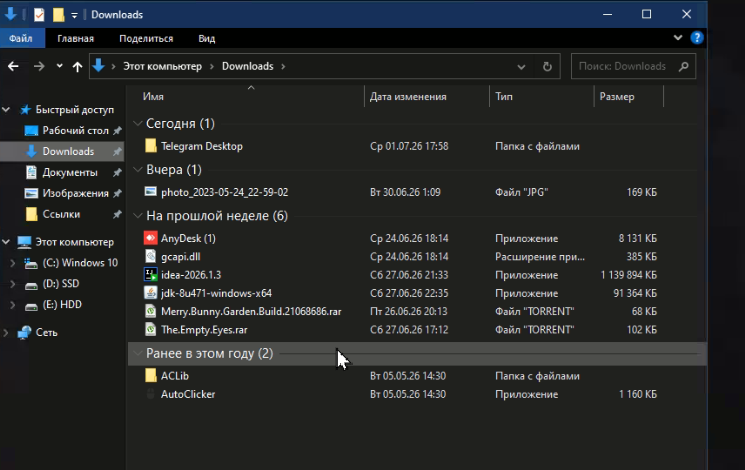Image resolution: width=745 pixels, height=470 pixels.
Task: Go back with the left arrow icon
Action: [x=13, y=67]
